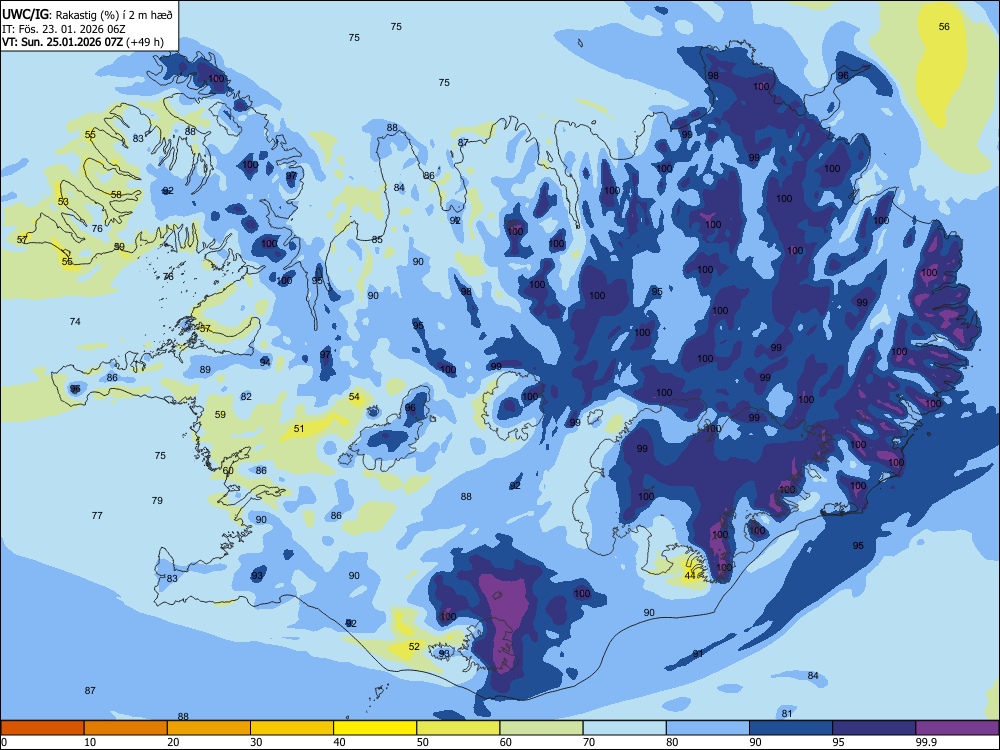Image resolution: width=1000 pixels, height=750 pixels.
Task: Click the dark orange 0–10 legend swatch
Action: (x=42, y=728)
